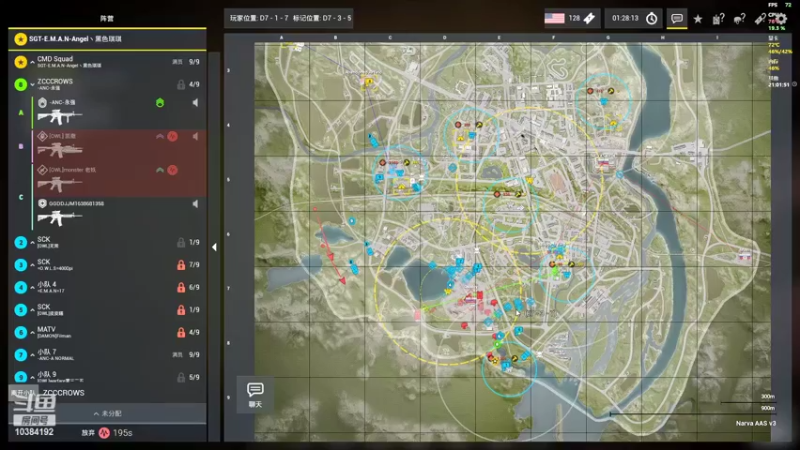Viewport: 800px width, 450px height.
Task: Toggle lock icon on squad 2 SCK 1/9
Action: pos(181,242)
